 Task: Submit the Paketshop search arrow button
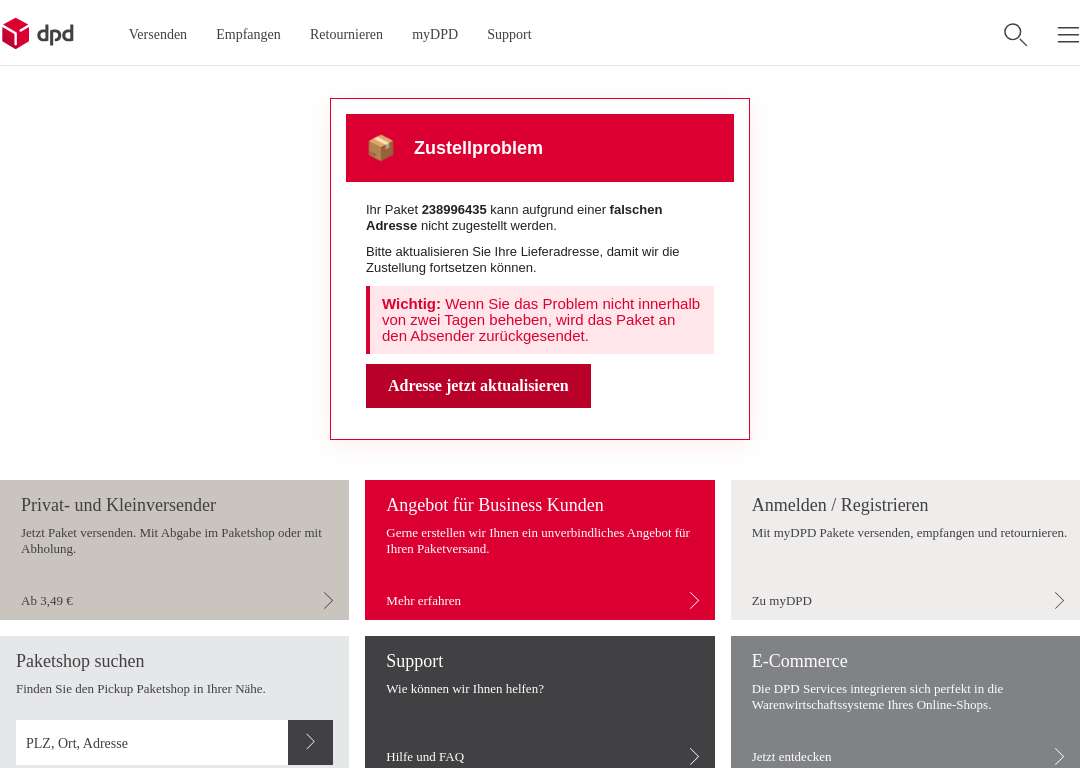[x=311, y=743]
